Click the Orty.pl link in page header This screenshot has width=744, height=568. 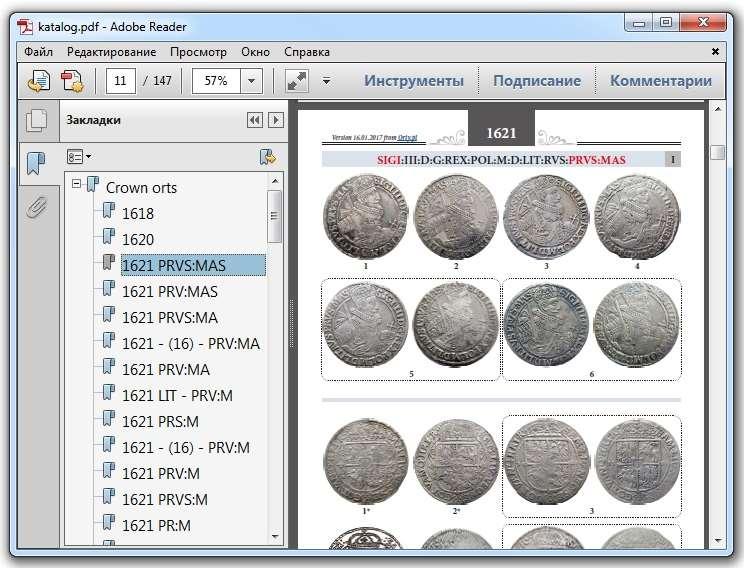(407, 138)
